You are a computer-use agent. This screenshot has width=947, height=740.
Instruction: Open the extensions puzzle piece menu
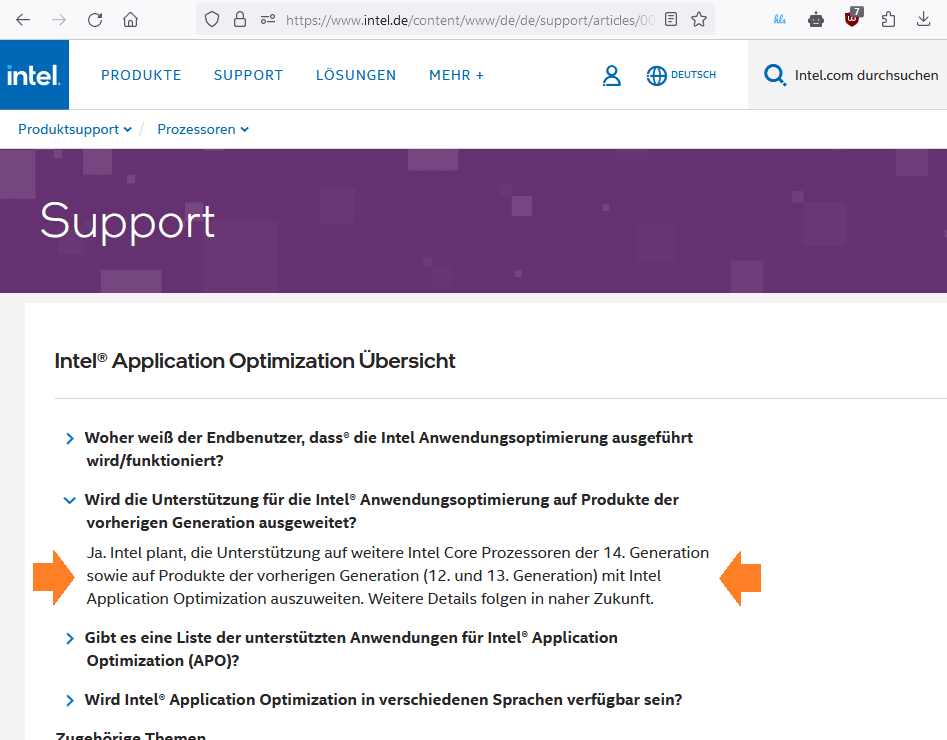(888, 20)
